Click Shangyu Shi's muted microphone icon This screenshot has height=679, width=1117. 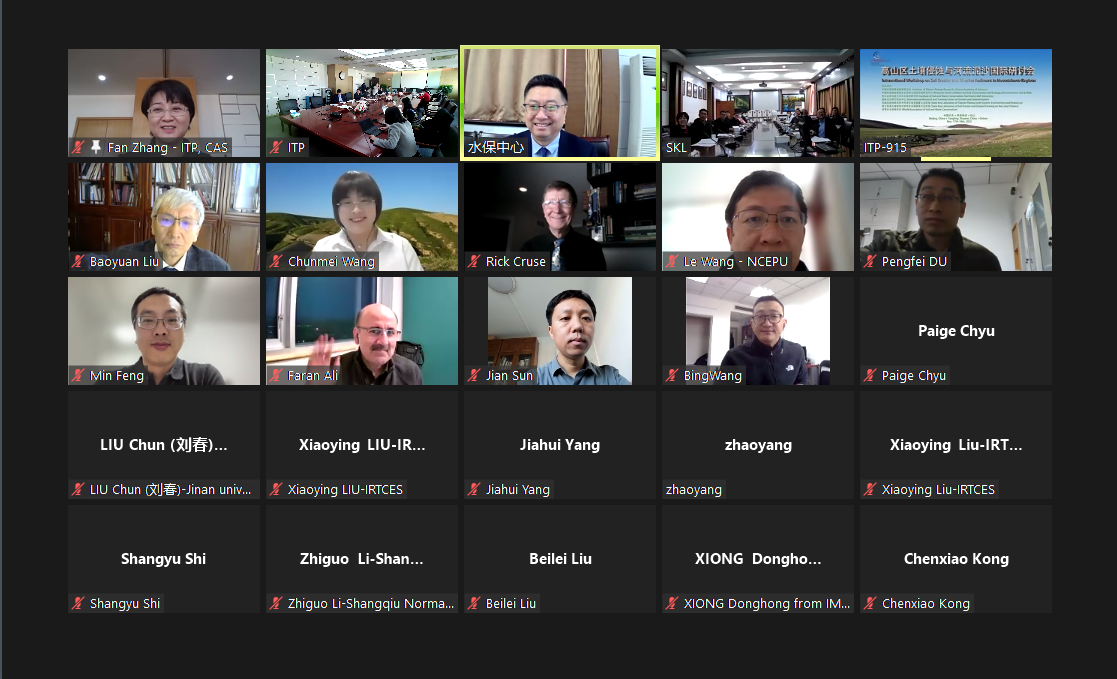pyautogui.click(x=78, y=603)
